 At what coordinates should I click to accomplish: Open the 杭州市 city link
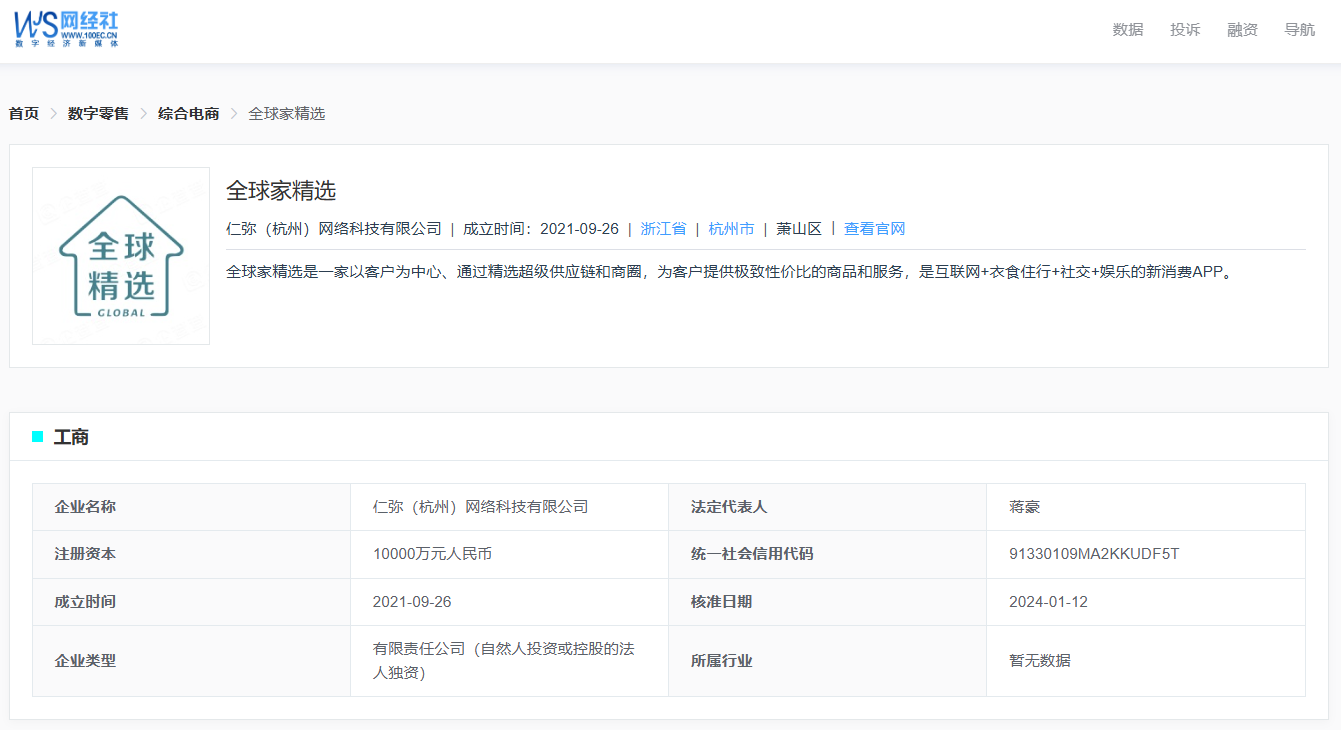(x=731, y=229)
